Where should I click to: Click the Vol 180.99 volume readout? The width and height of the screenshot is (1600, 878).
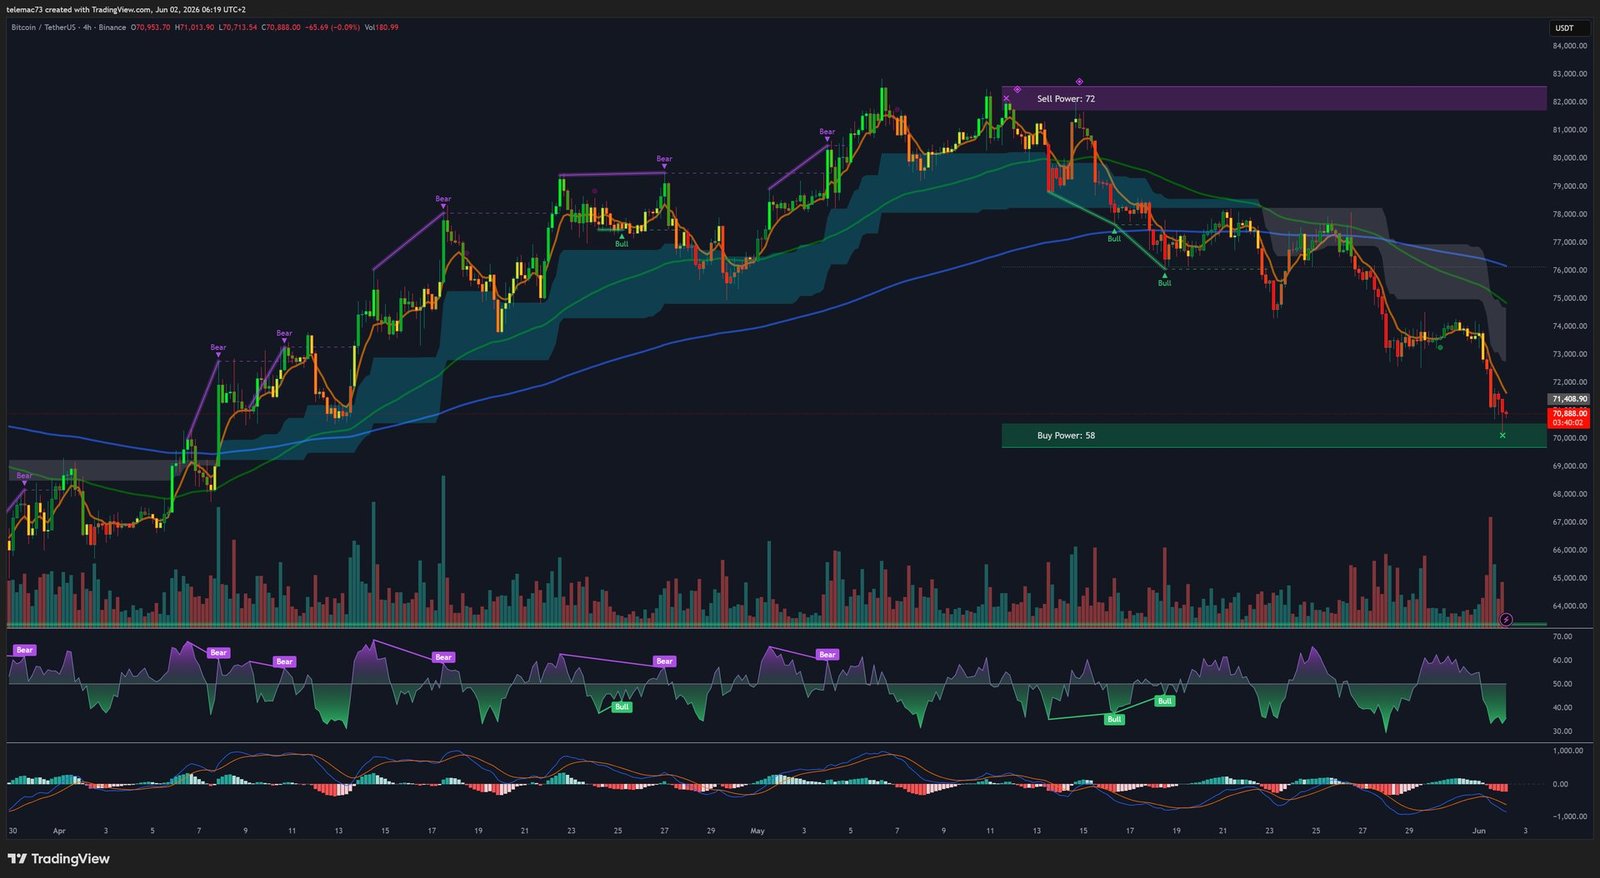click(x=381, y=27)
